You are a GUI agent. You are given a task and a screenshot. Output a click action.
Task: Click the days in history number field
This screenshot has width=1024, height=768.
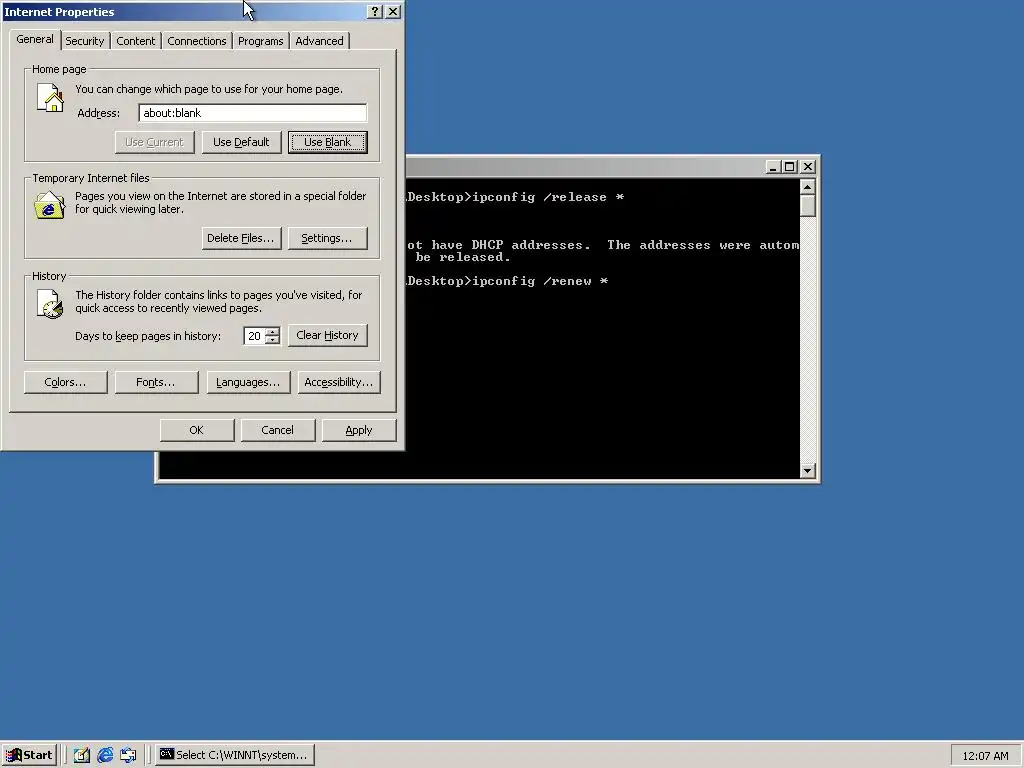pyautogui.click(x=255, y=336)
